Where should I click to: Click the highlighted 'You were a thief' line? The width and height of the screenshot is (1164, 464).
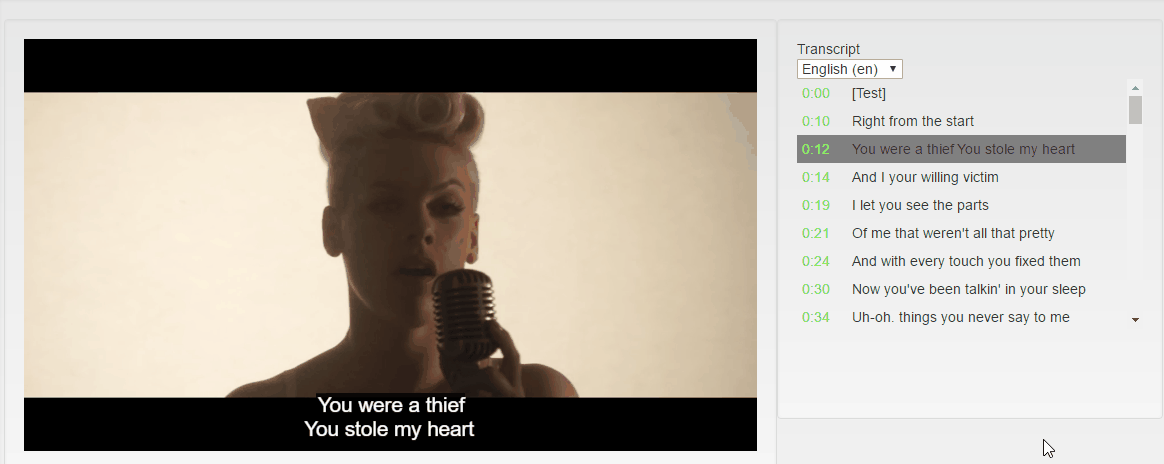(x=961, y=149)
